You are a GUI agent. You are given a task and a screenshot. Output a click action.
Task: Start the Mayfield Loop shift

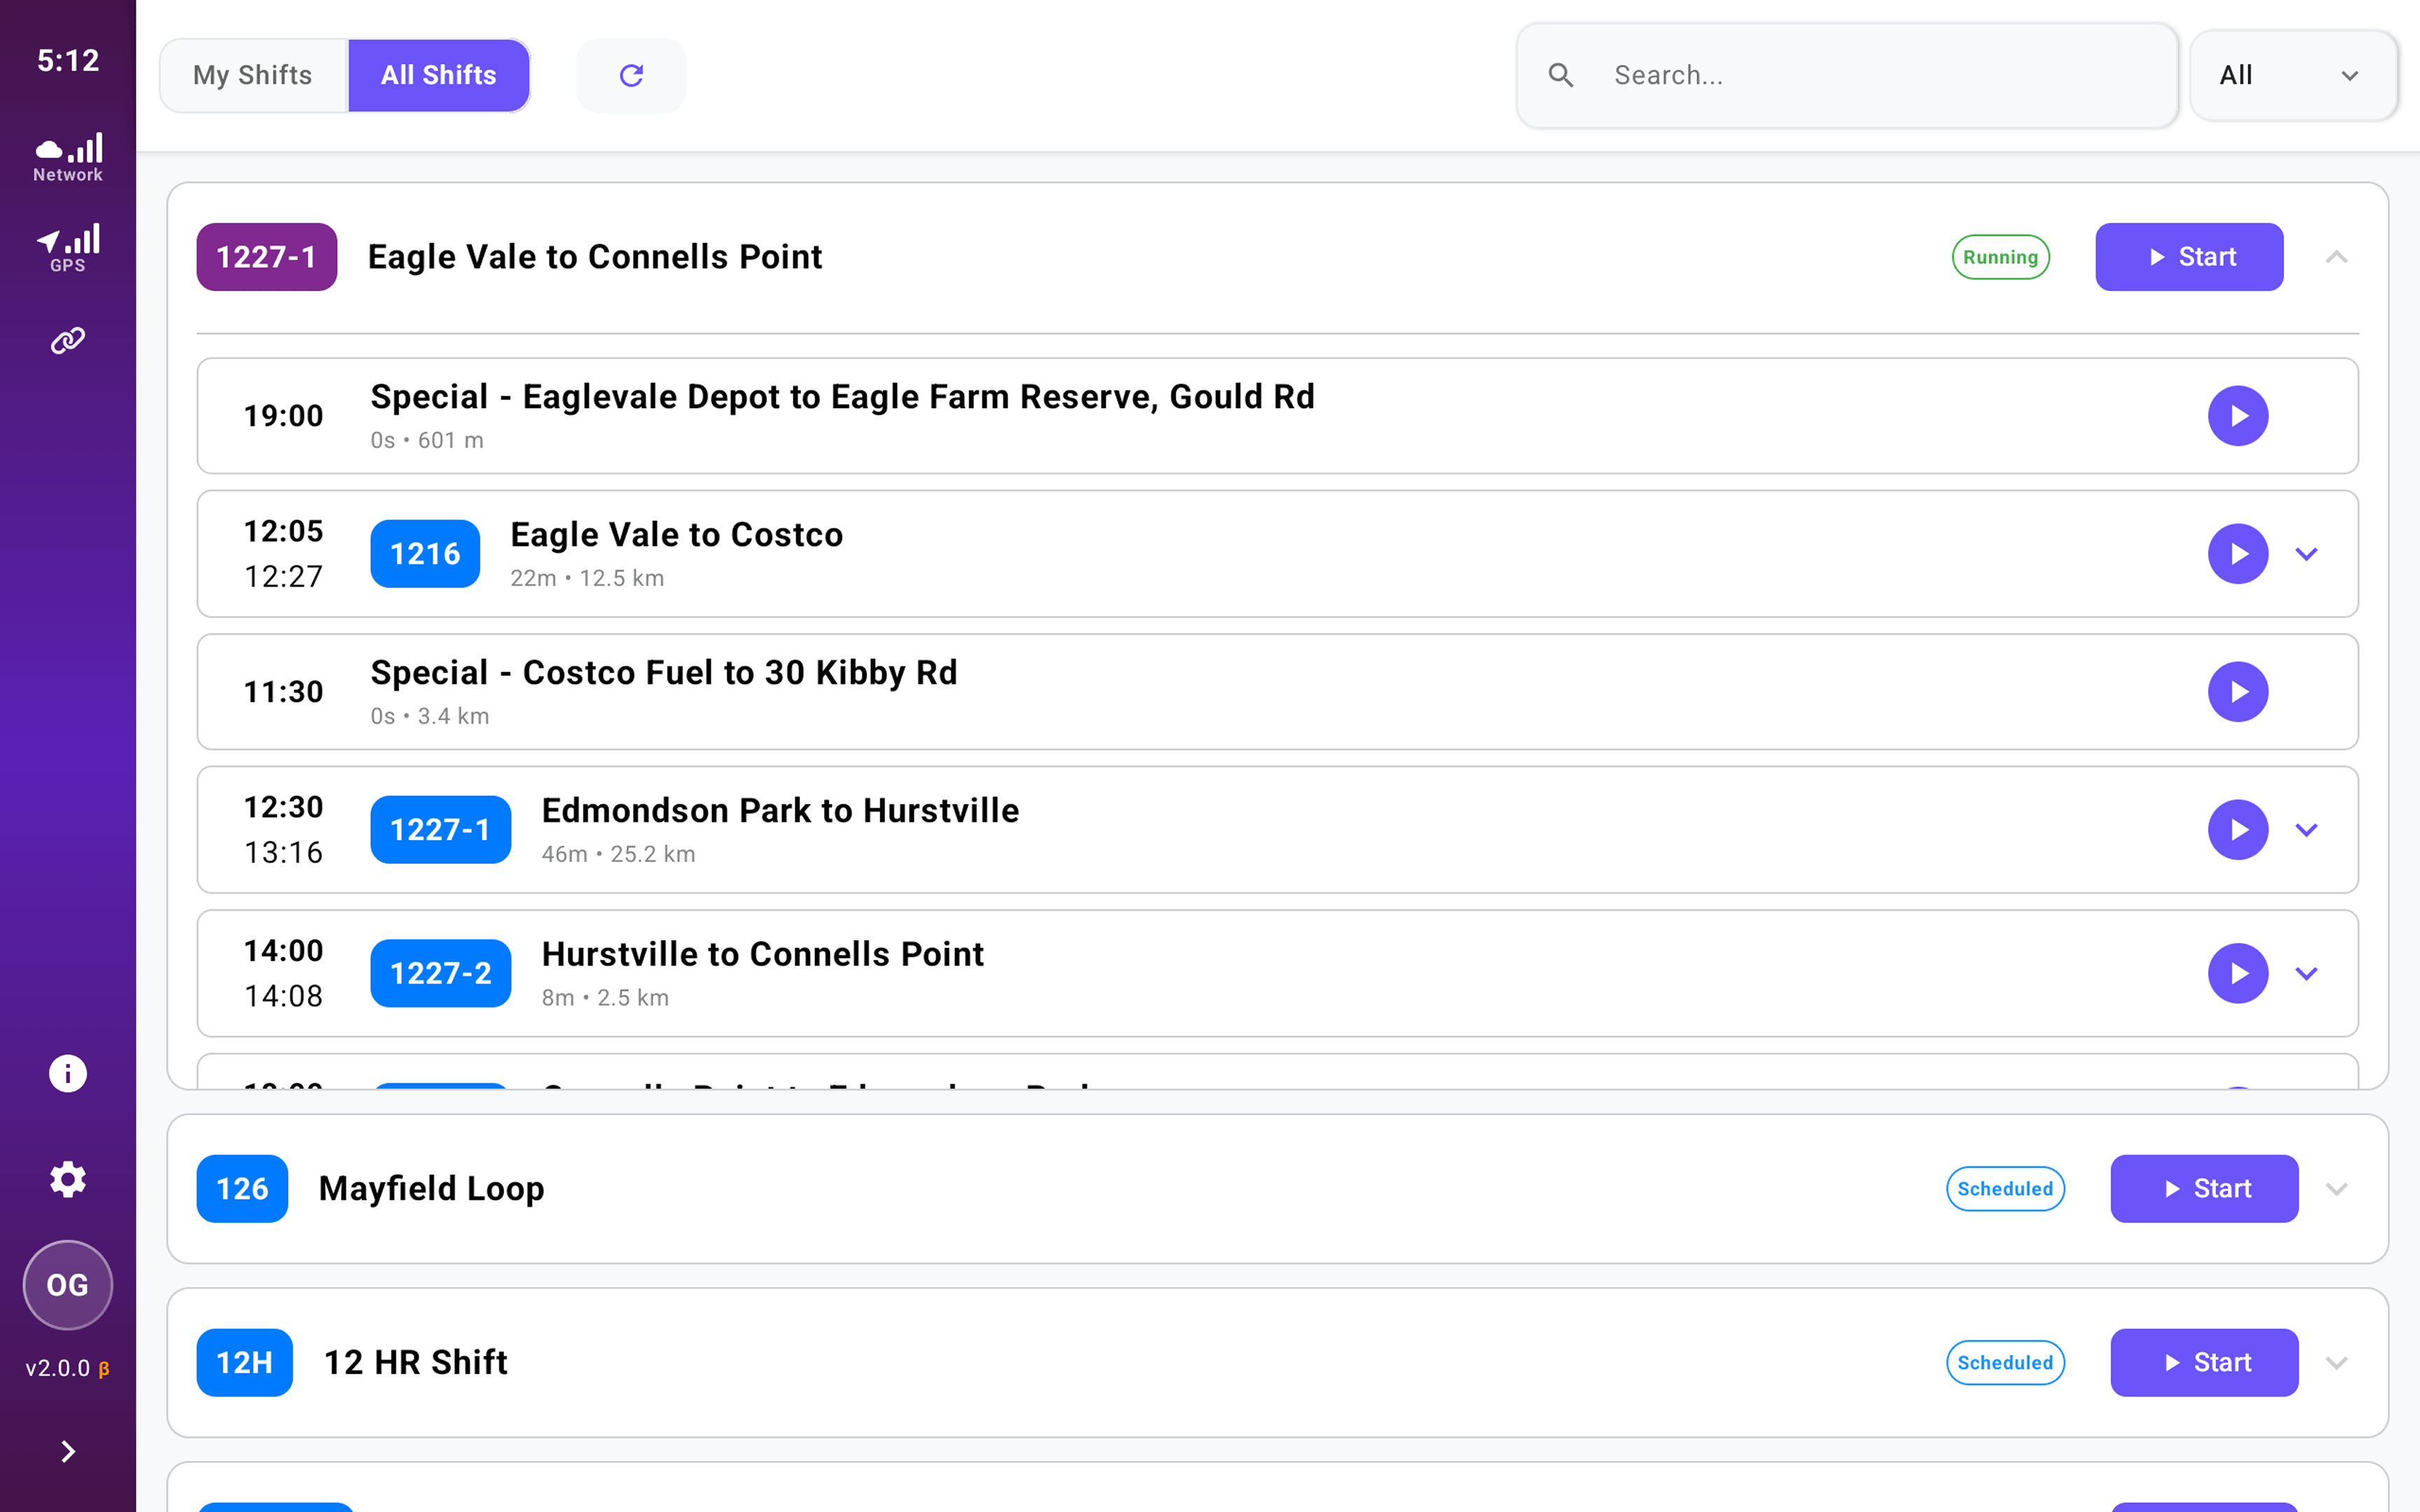[2204, 1189]
